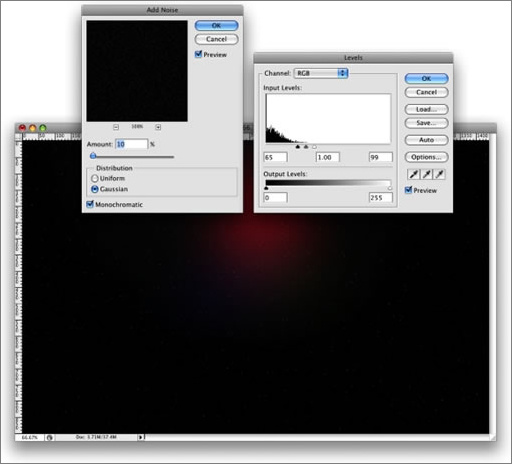
Task: Open the Channel RGB dropdown
Action: [321, 73]
